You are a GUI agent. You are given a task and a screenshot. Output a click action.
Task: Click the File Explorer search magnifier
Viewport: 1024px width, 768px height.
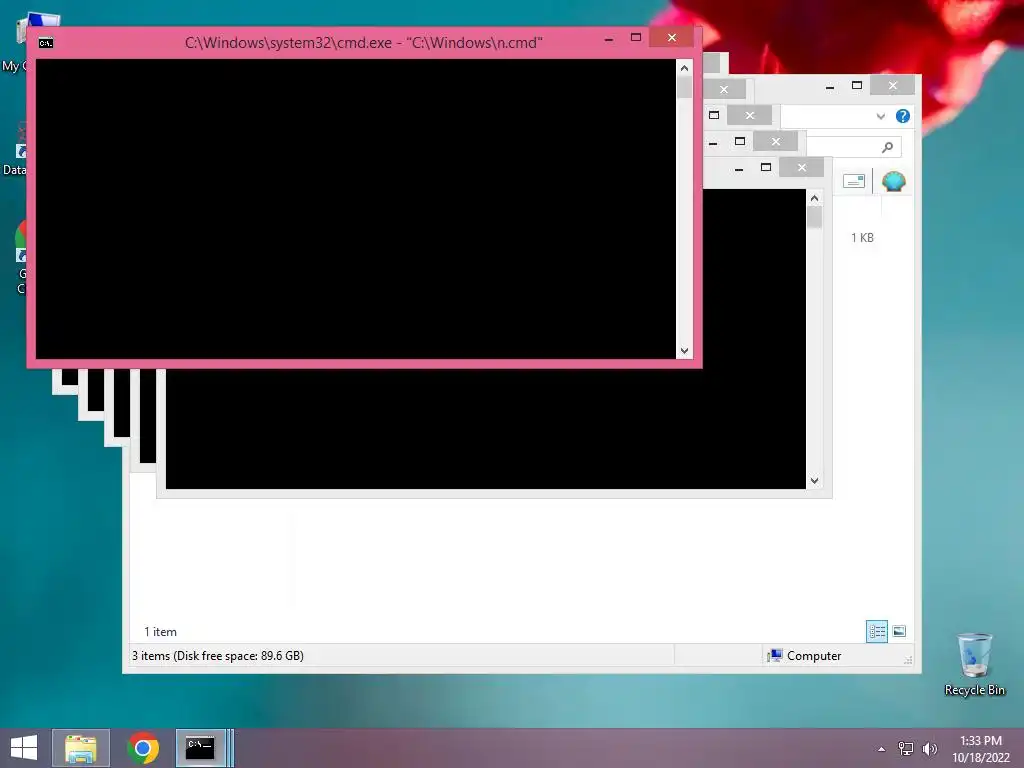(887, 147)
